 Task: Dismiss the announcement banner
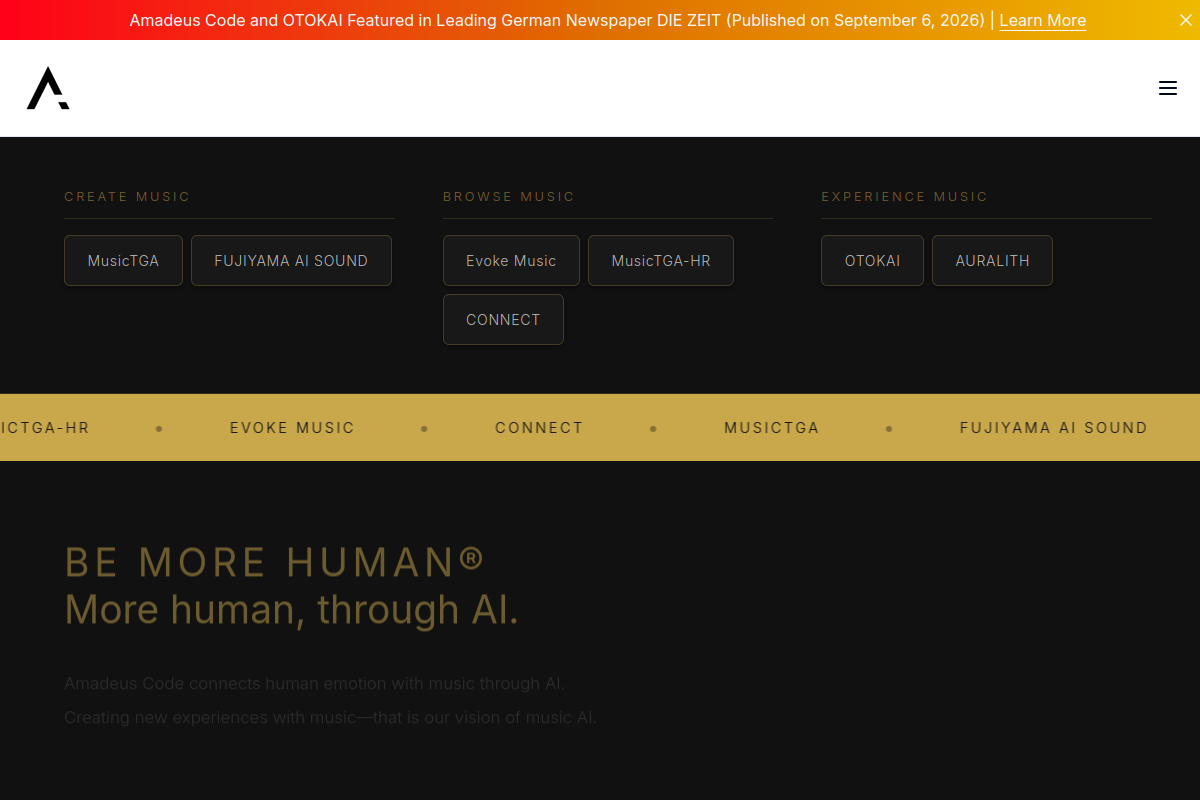[1186, 20]
